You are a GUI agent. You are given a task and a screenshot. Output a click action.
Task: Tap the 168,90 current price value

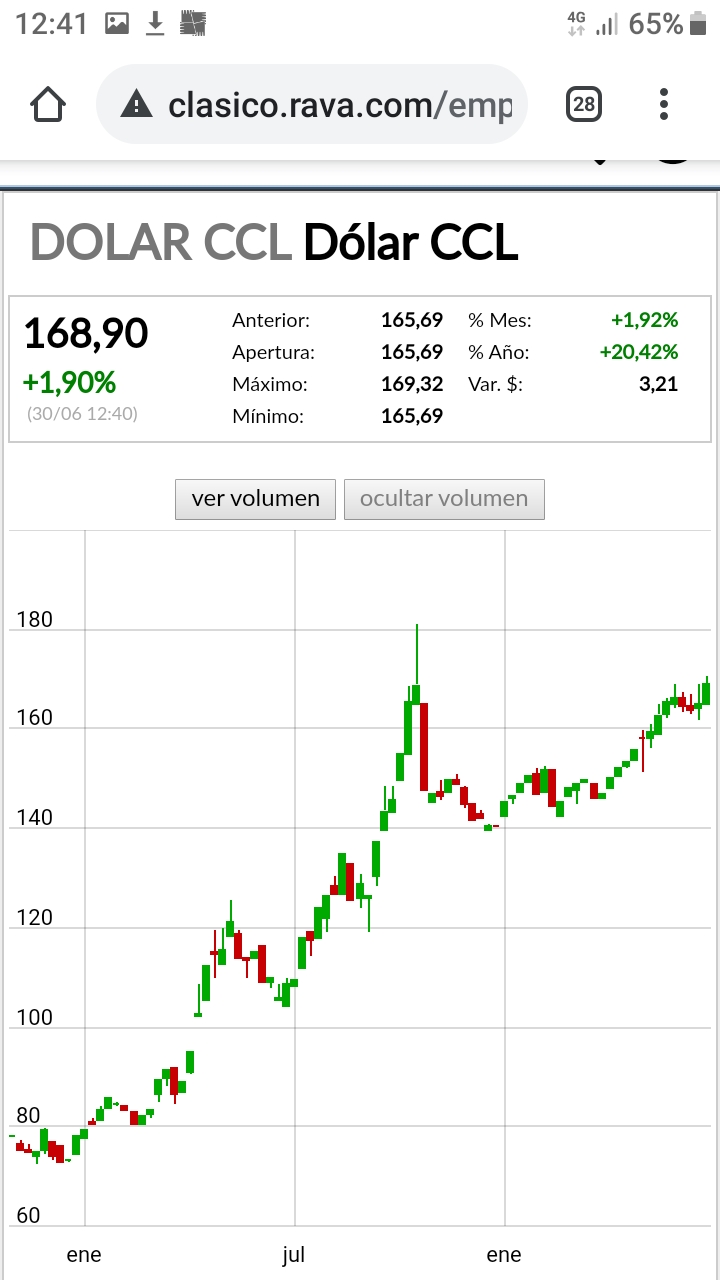point(85,334)
